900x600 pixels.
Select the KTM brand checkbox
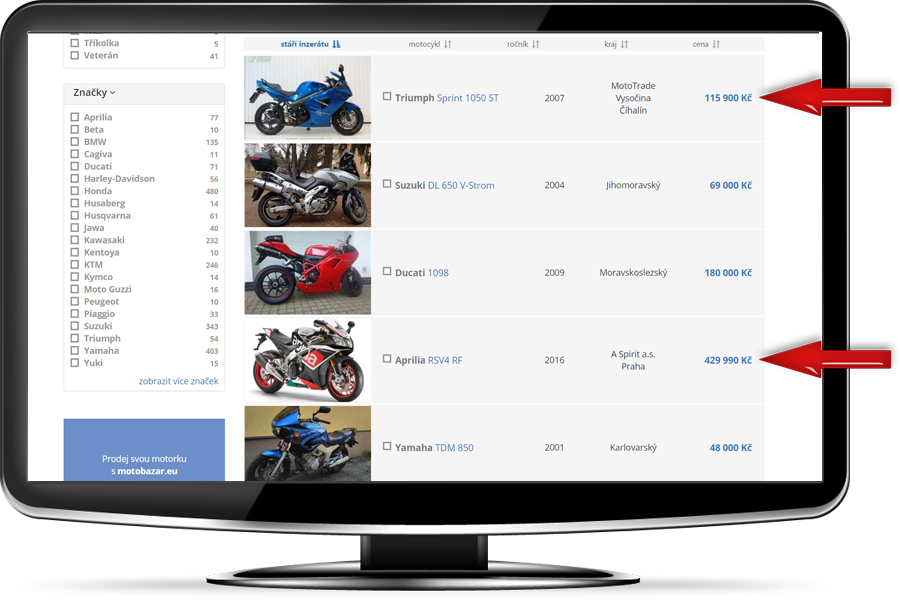(75, 264)
